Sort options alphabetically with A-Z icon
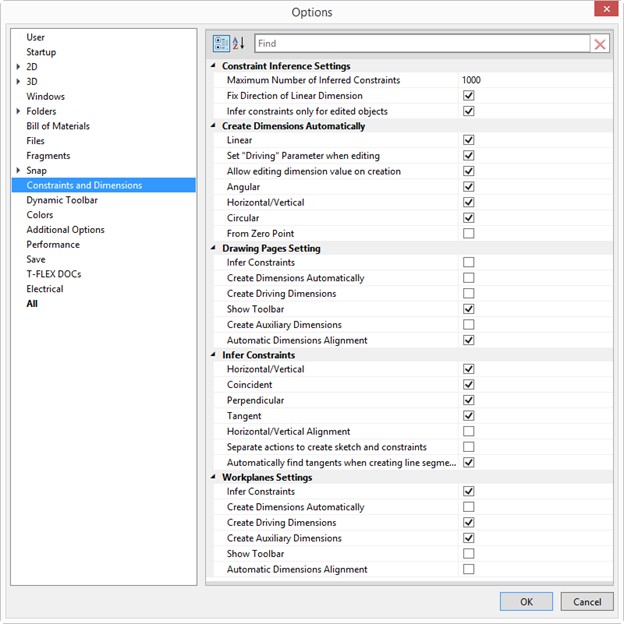This screenshot has width=624, height=624. pos(238,43)
